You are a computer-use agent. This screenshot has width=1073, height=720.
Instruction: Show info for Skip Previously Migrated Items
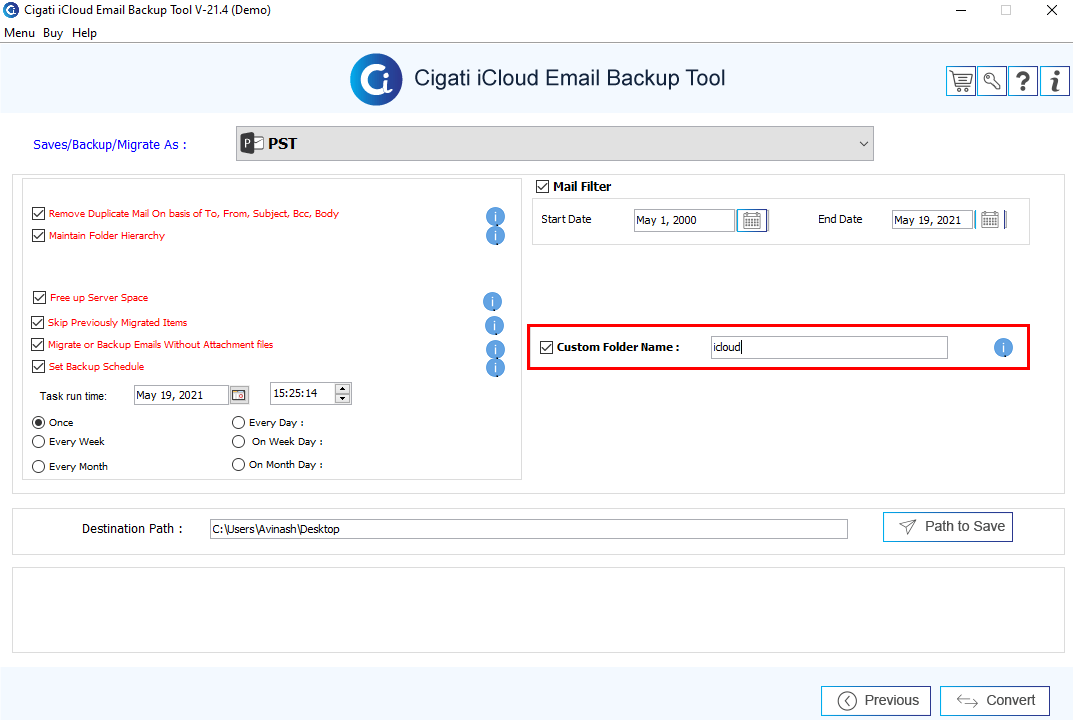click(x=494, y=325)
